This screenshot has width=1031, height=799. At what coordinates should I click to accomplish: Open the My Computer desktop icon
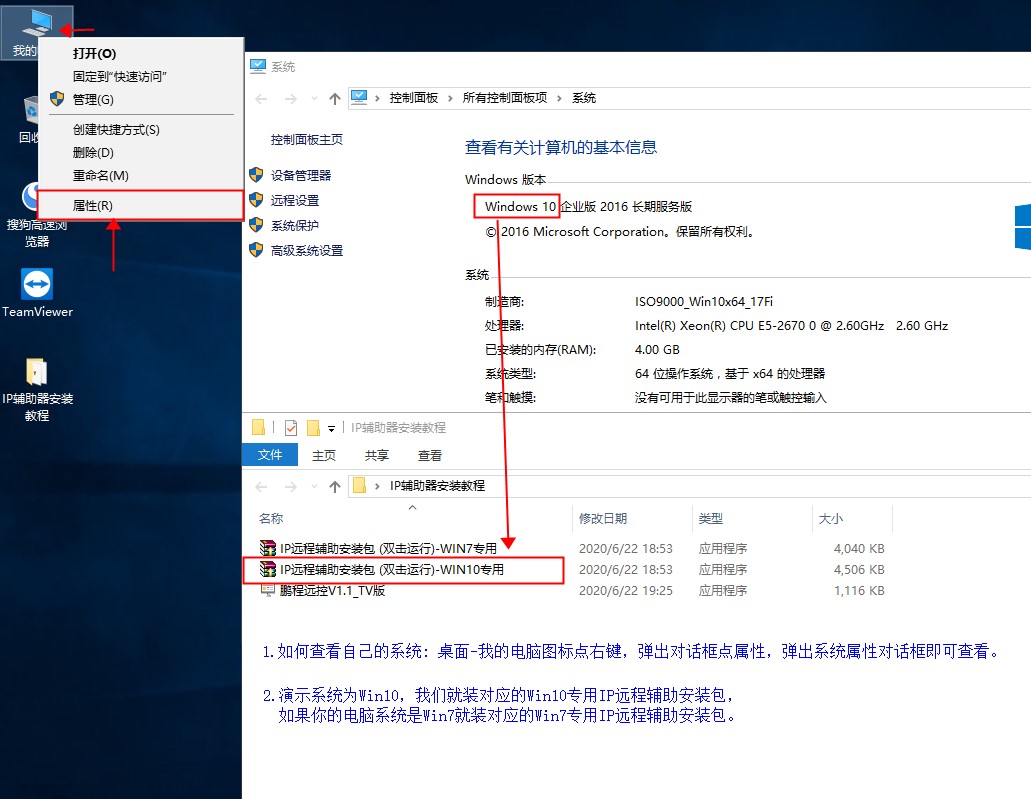(x=36, y=32)
